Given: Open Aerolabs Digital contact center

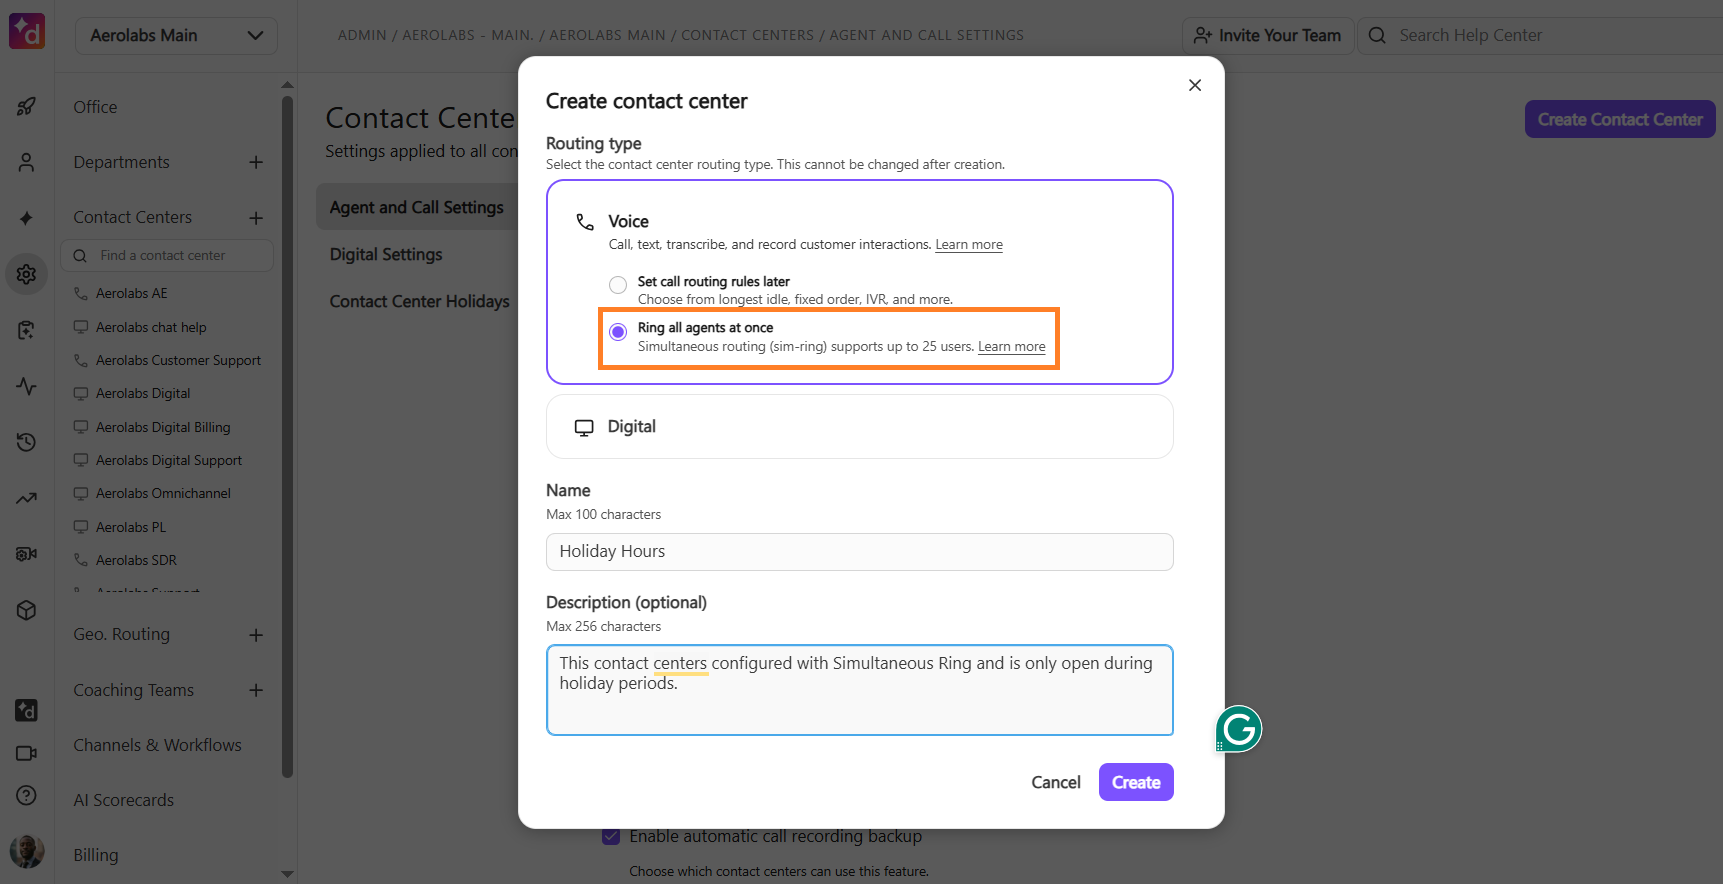Looking at the screenshot, I should coord(143,393).
